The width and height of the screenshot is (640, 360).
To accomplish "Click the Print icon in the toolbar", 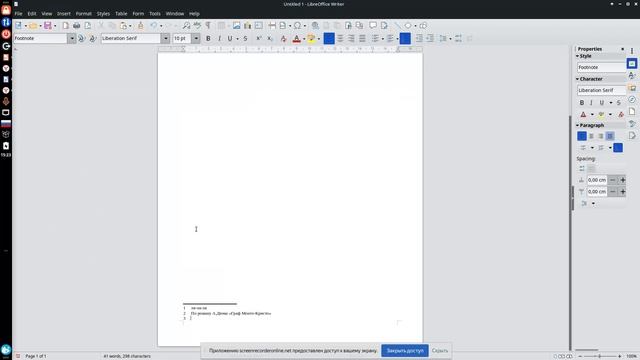I will 76,26.
